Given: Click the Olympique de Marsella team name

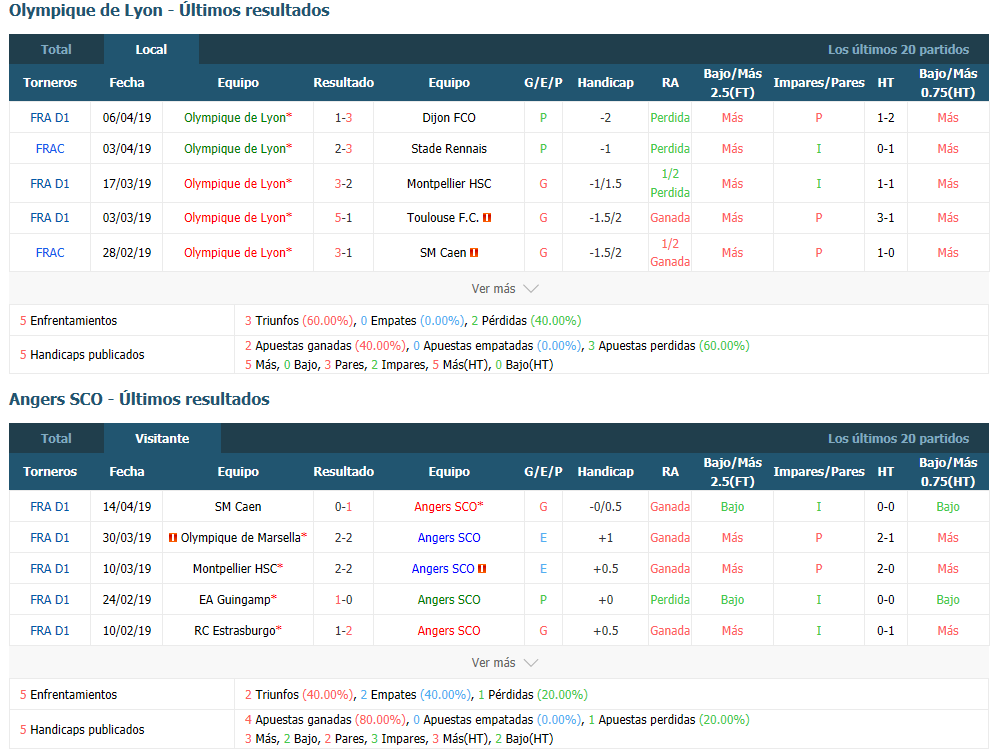Looking at the screenshot, I should (x=241, y=538).
